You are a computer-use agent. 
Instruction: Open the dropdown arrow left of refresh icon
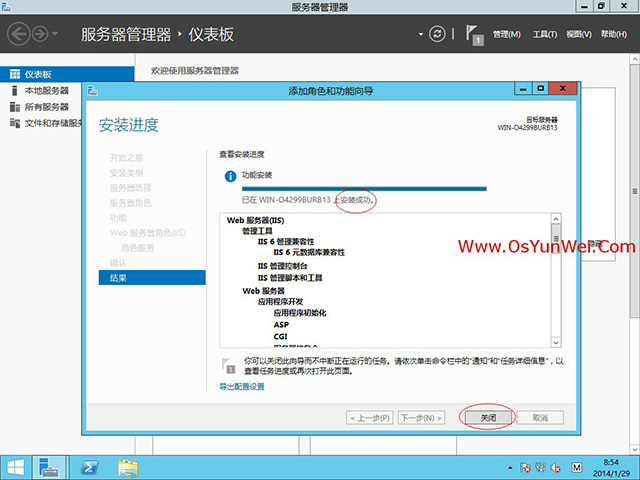click(x=421, y=34)
